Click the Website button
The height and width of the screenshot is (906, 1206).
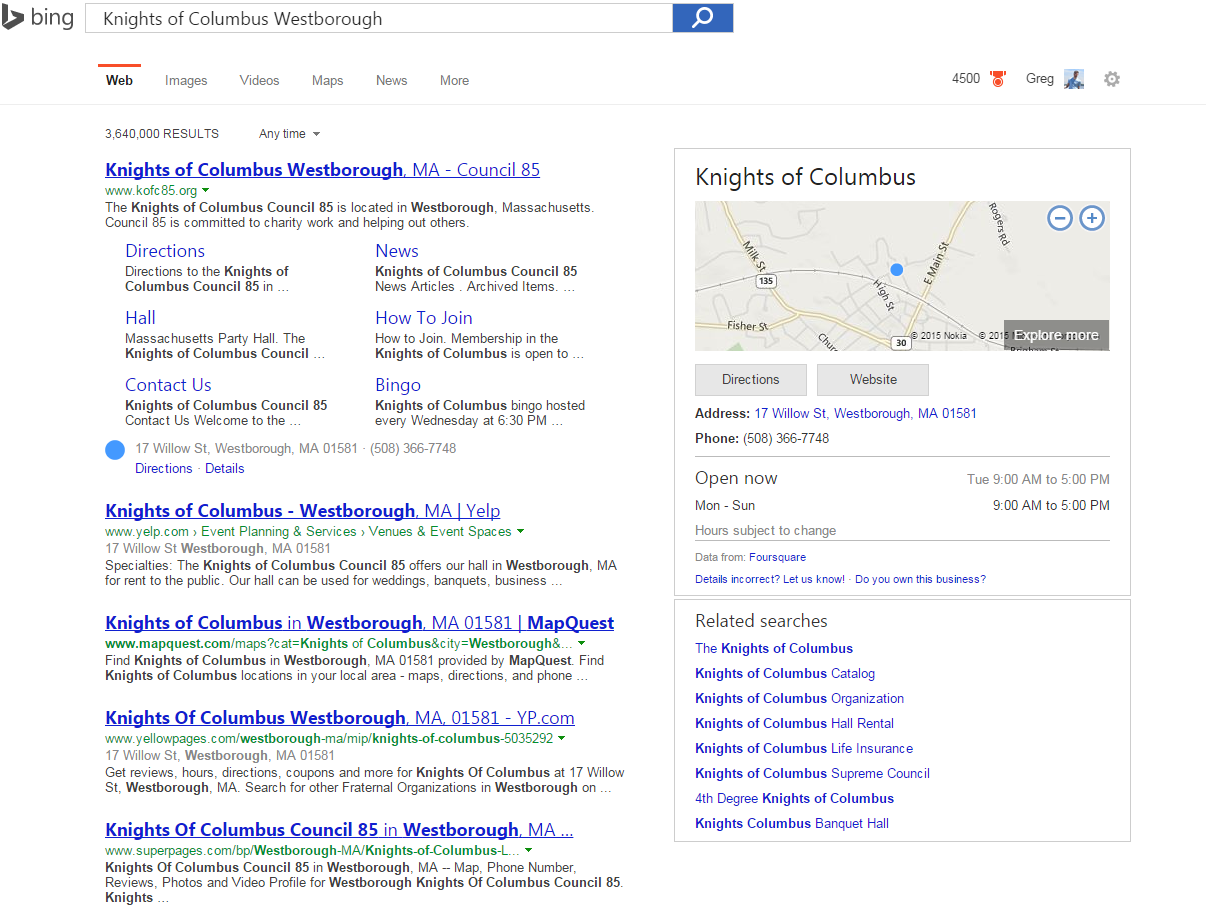[x=873, y=379]
